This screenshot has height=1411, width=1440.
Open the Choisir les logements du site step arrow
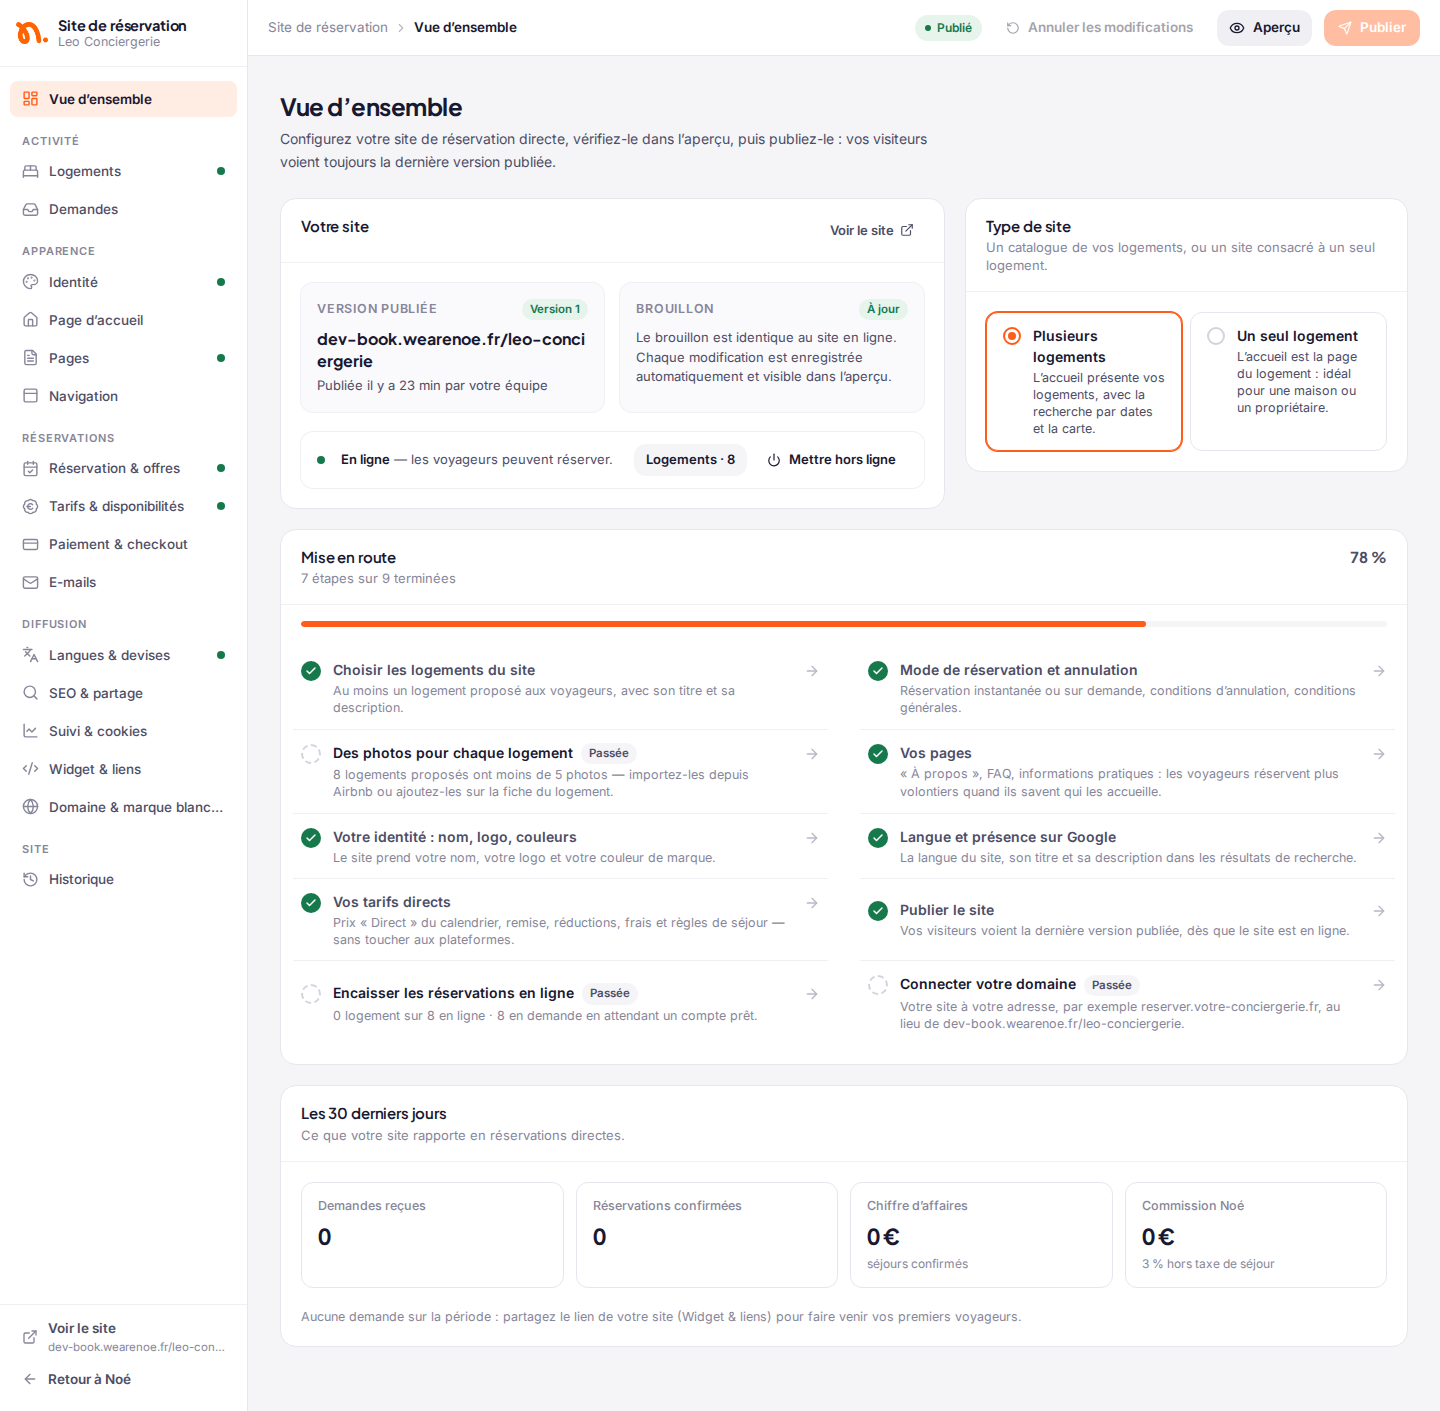tap(812, 671)
